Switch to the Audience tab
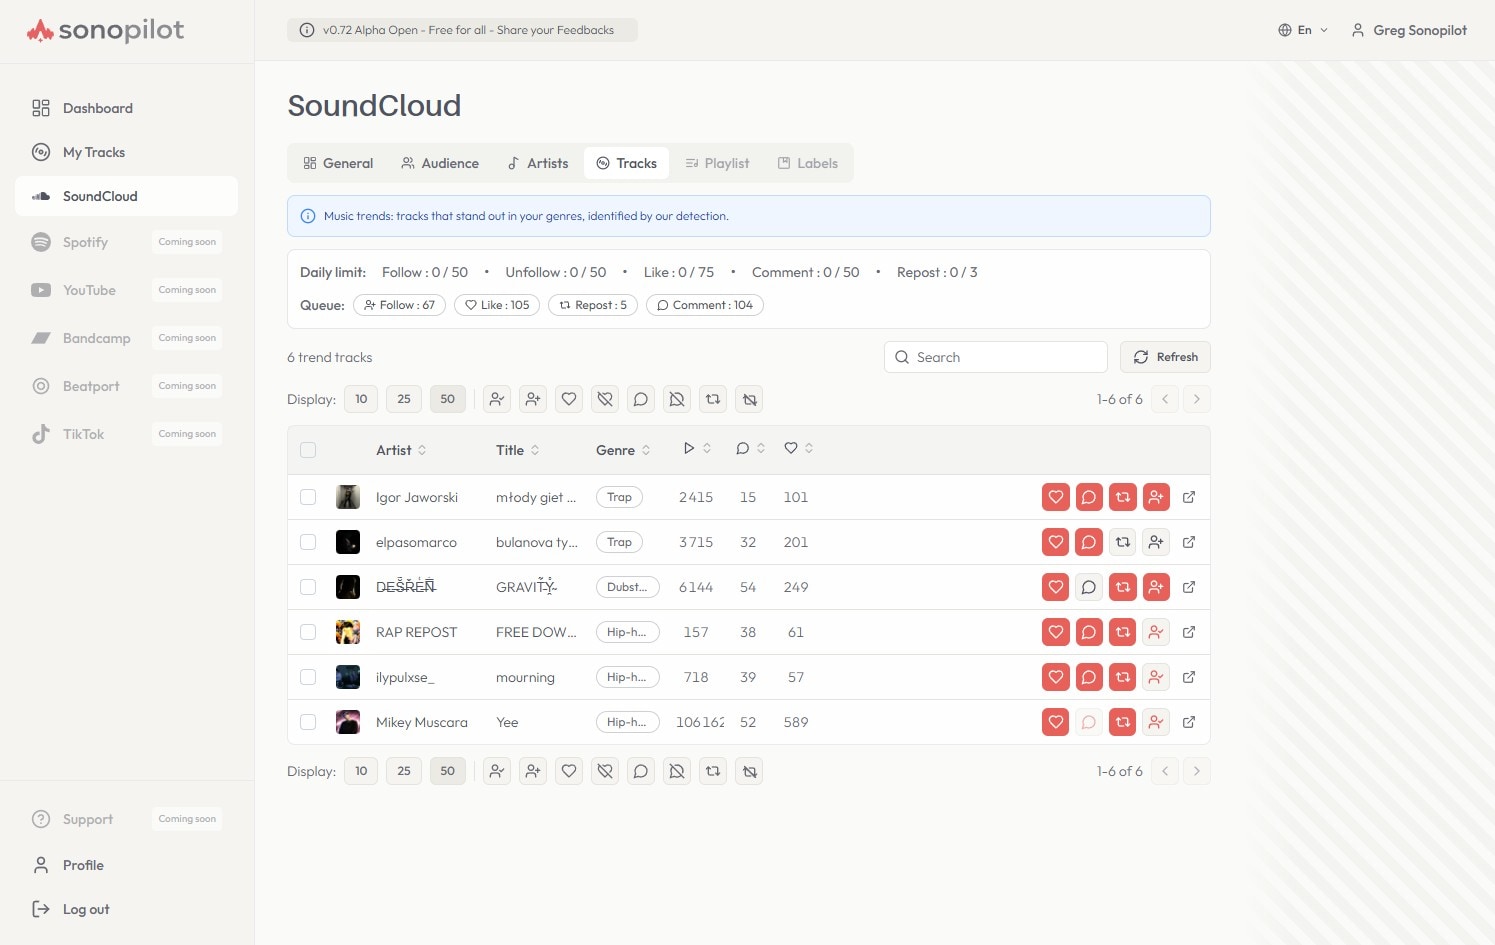 tap(440, 163)
